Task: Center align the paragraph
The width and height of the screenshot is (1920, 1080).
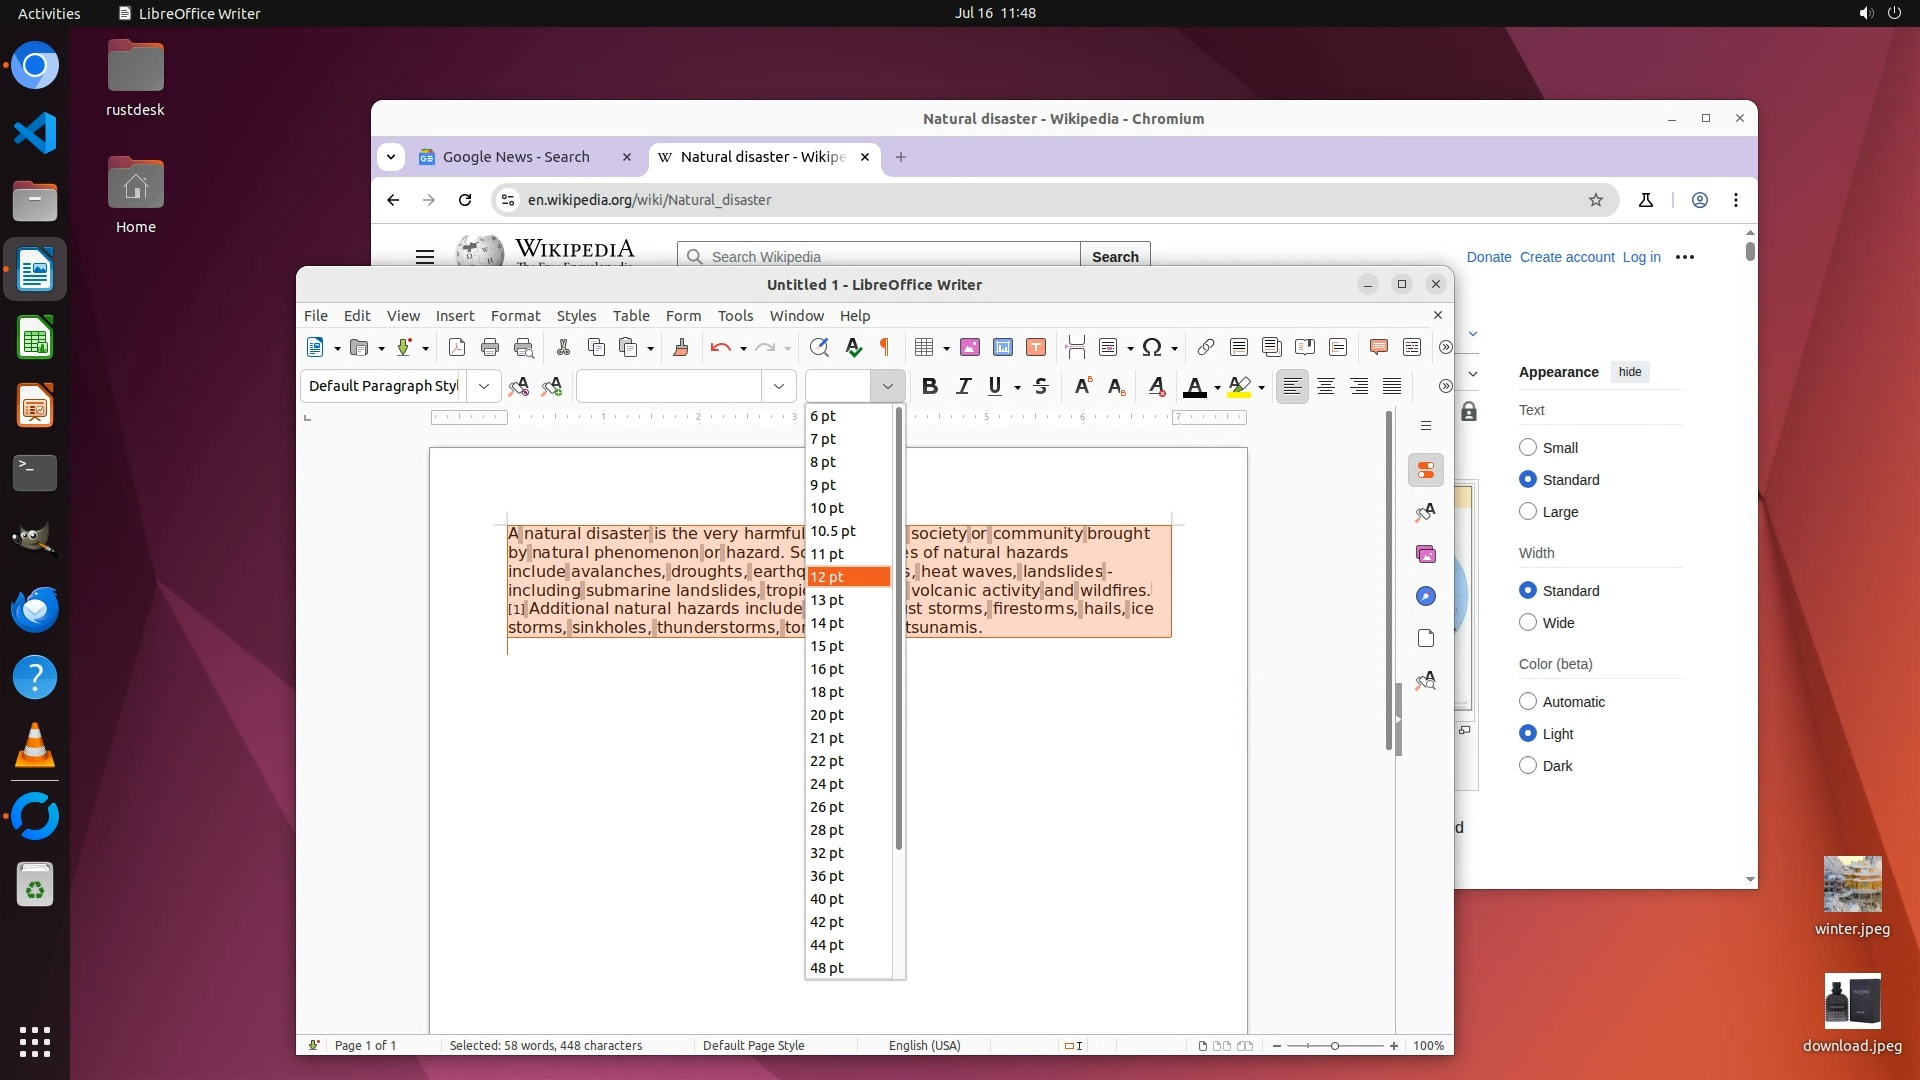Action: point(1326,386)
